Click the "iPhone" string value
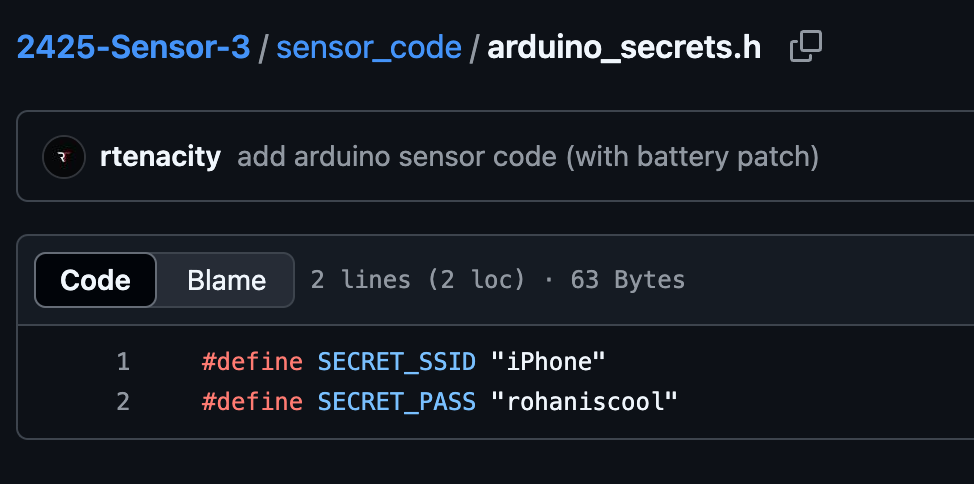This screenshot has width=974, height=484. (x=549, y=361)
